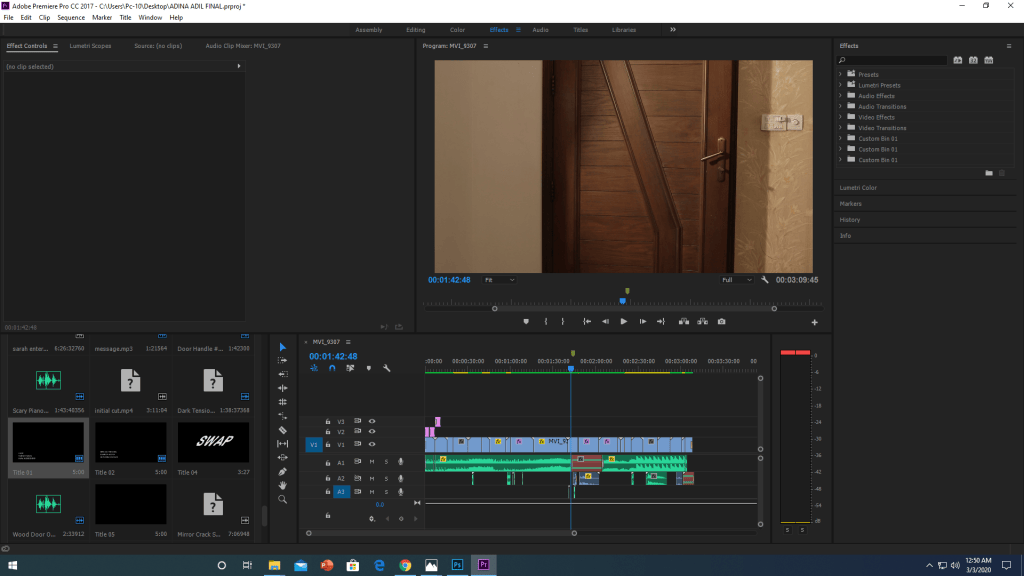Expand the Audio Transitions folder
This screenshot has height=576, width=1024.
tap(840, 106)
